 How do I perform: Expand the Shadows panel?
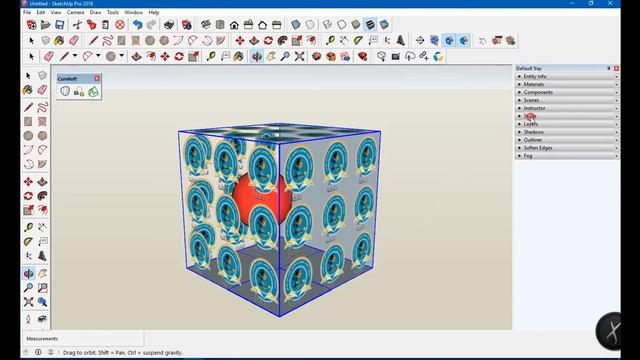point(567,132)
